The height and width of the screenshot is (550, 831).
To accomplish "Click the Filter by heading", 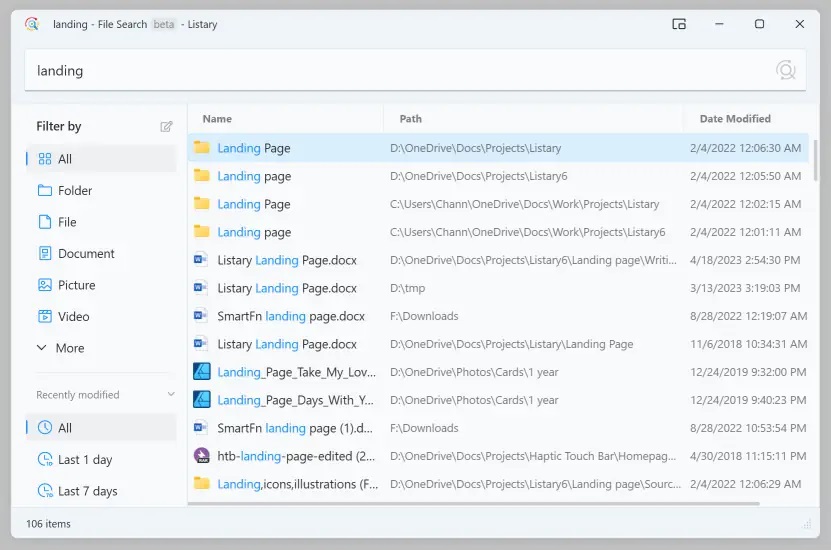I will coord(59,126).
